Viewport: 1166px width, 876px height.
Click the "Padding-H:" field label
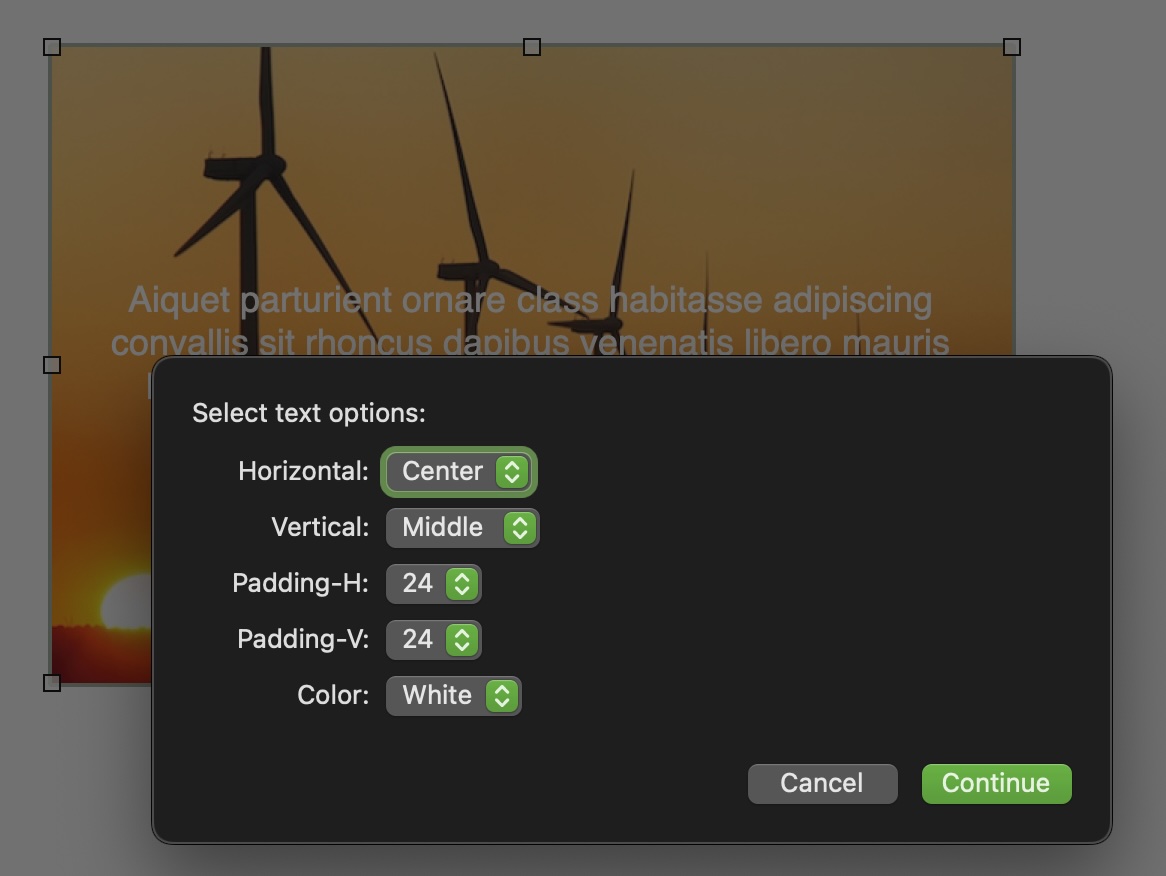(x=300, y=584)
